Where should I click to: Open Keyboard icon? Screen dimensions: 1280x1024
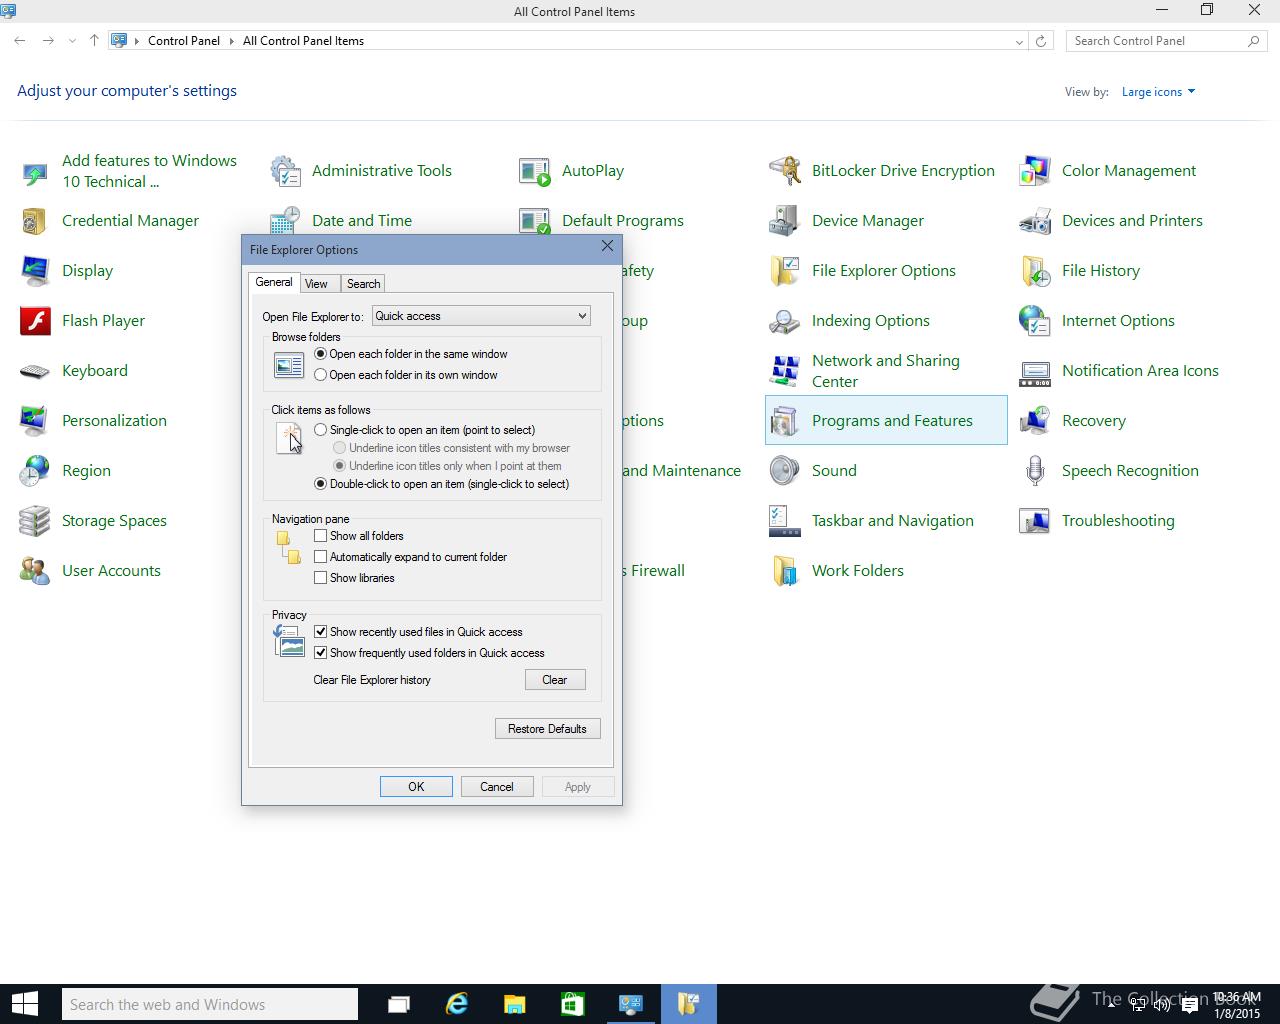click(35, 371)
